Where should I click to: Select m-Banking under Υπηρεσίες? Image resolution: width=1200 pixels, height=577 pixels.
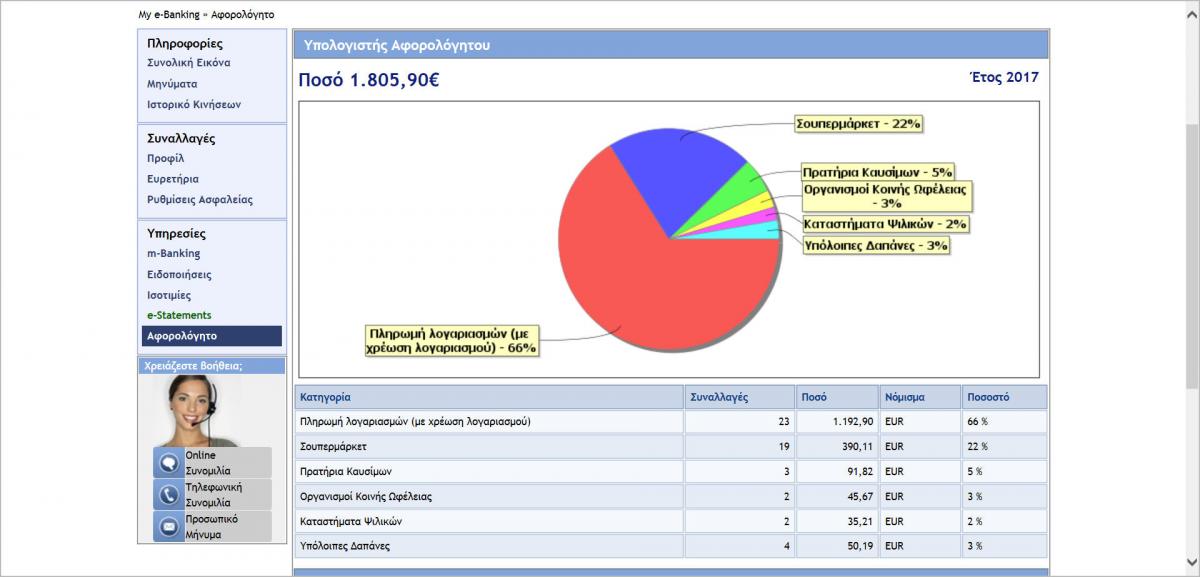[174, 253]
